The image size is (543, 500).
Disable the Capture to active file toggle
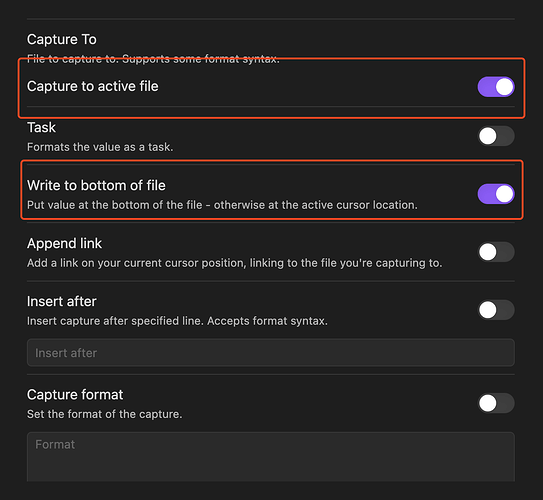[496, 87]
